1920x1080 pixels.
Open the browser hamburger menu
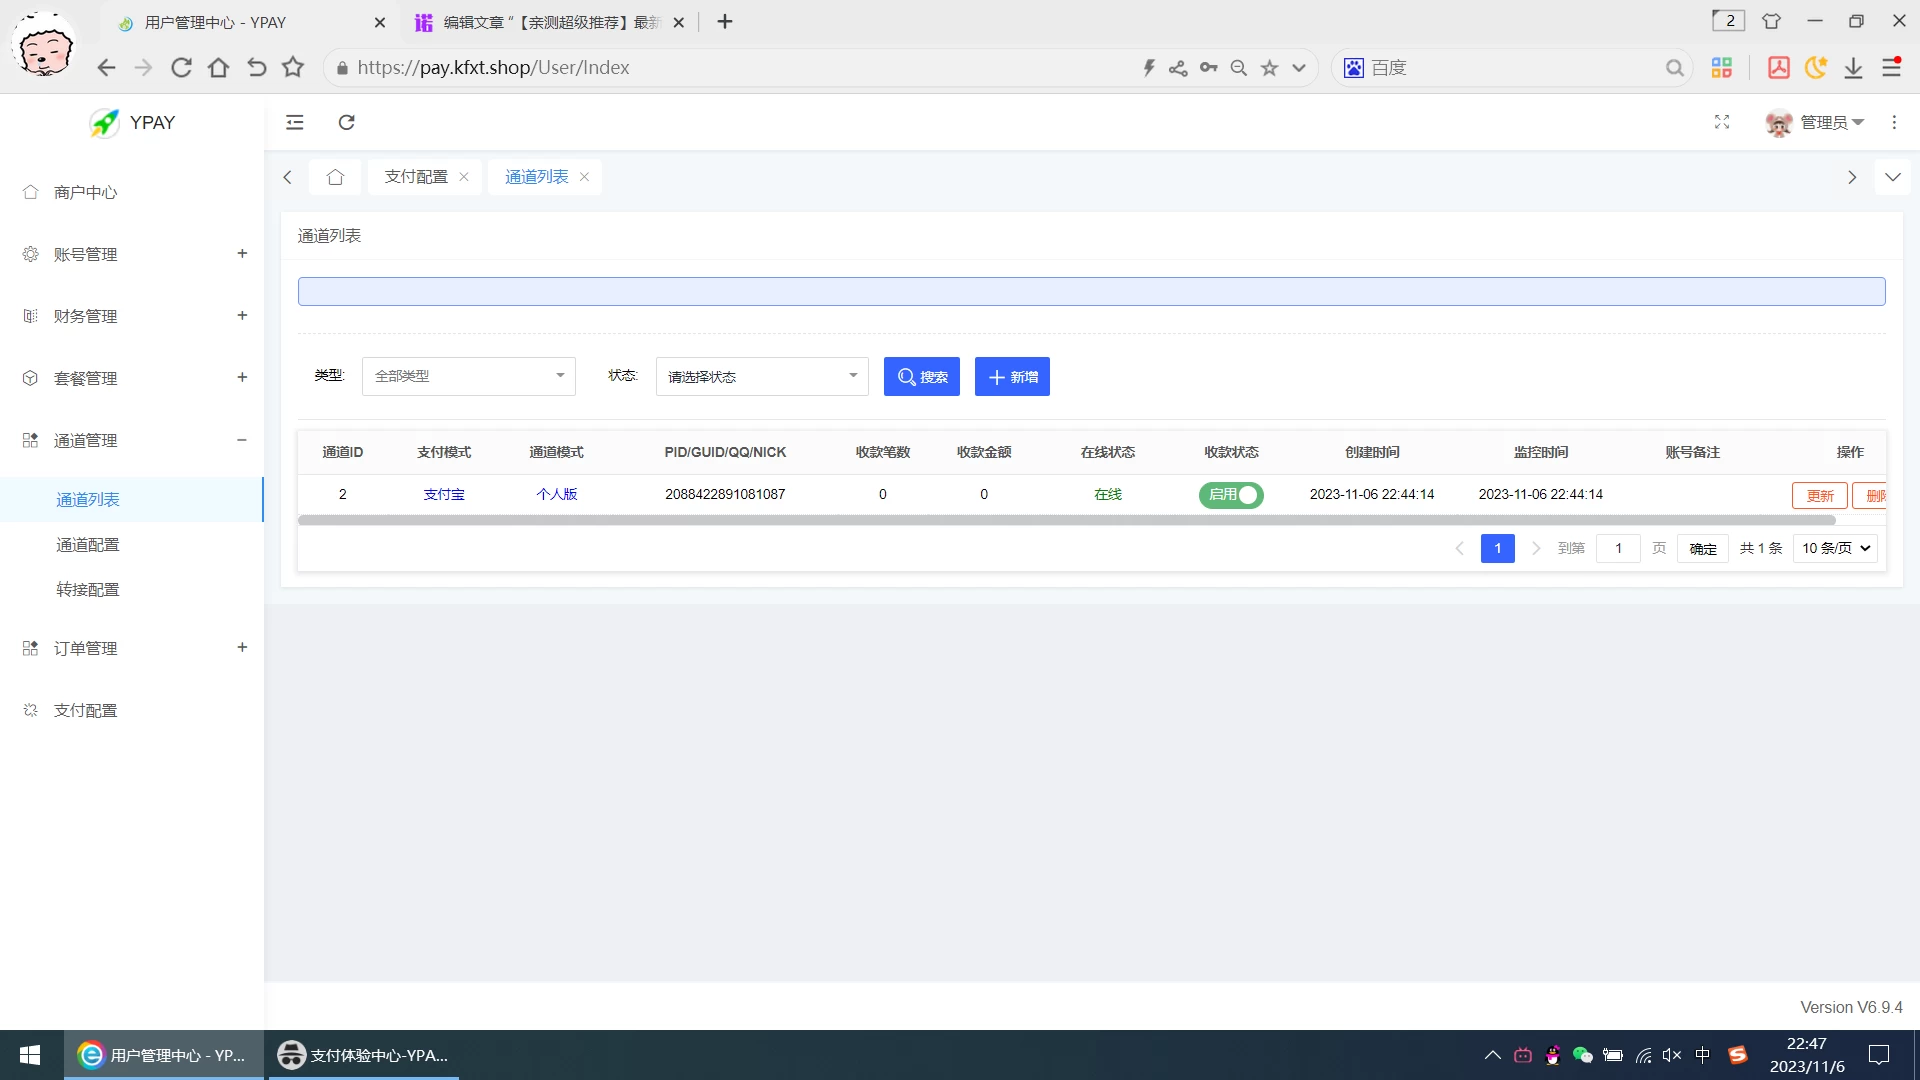click(1891, 67)
